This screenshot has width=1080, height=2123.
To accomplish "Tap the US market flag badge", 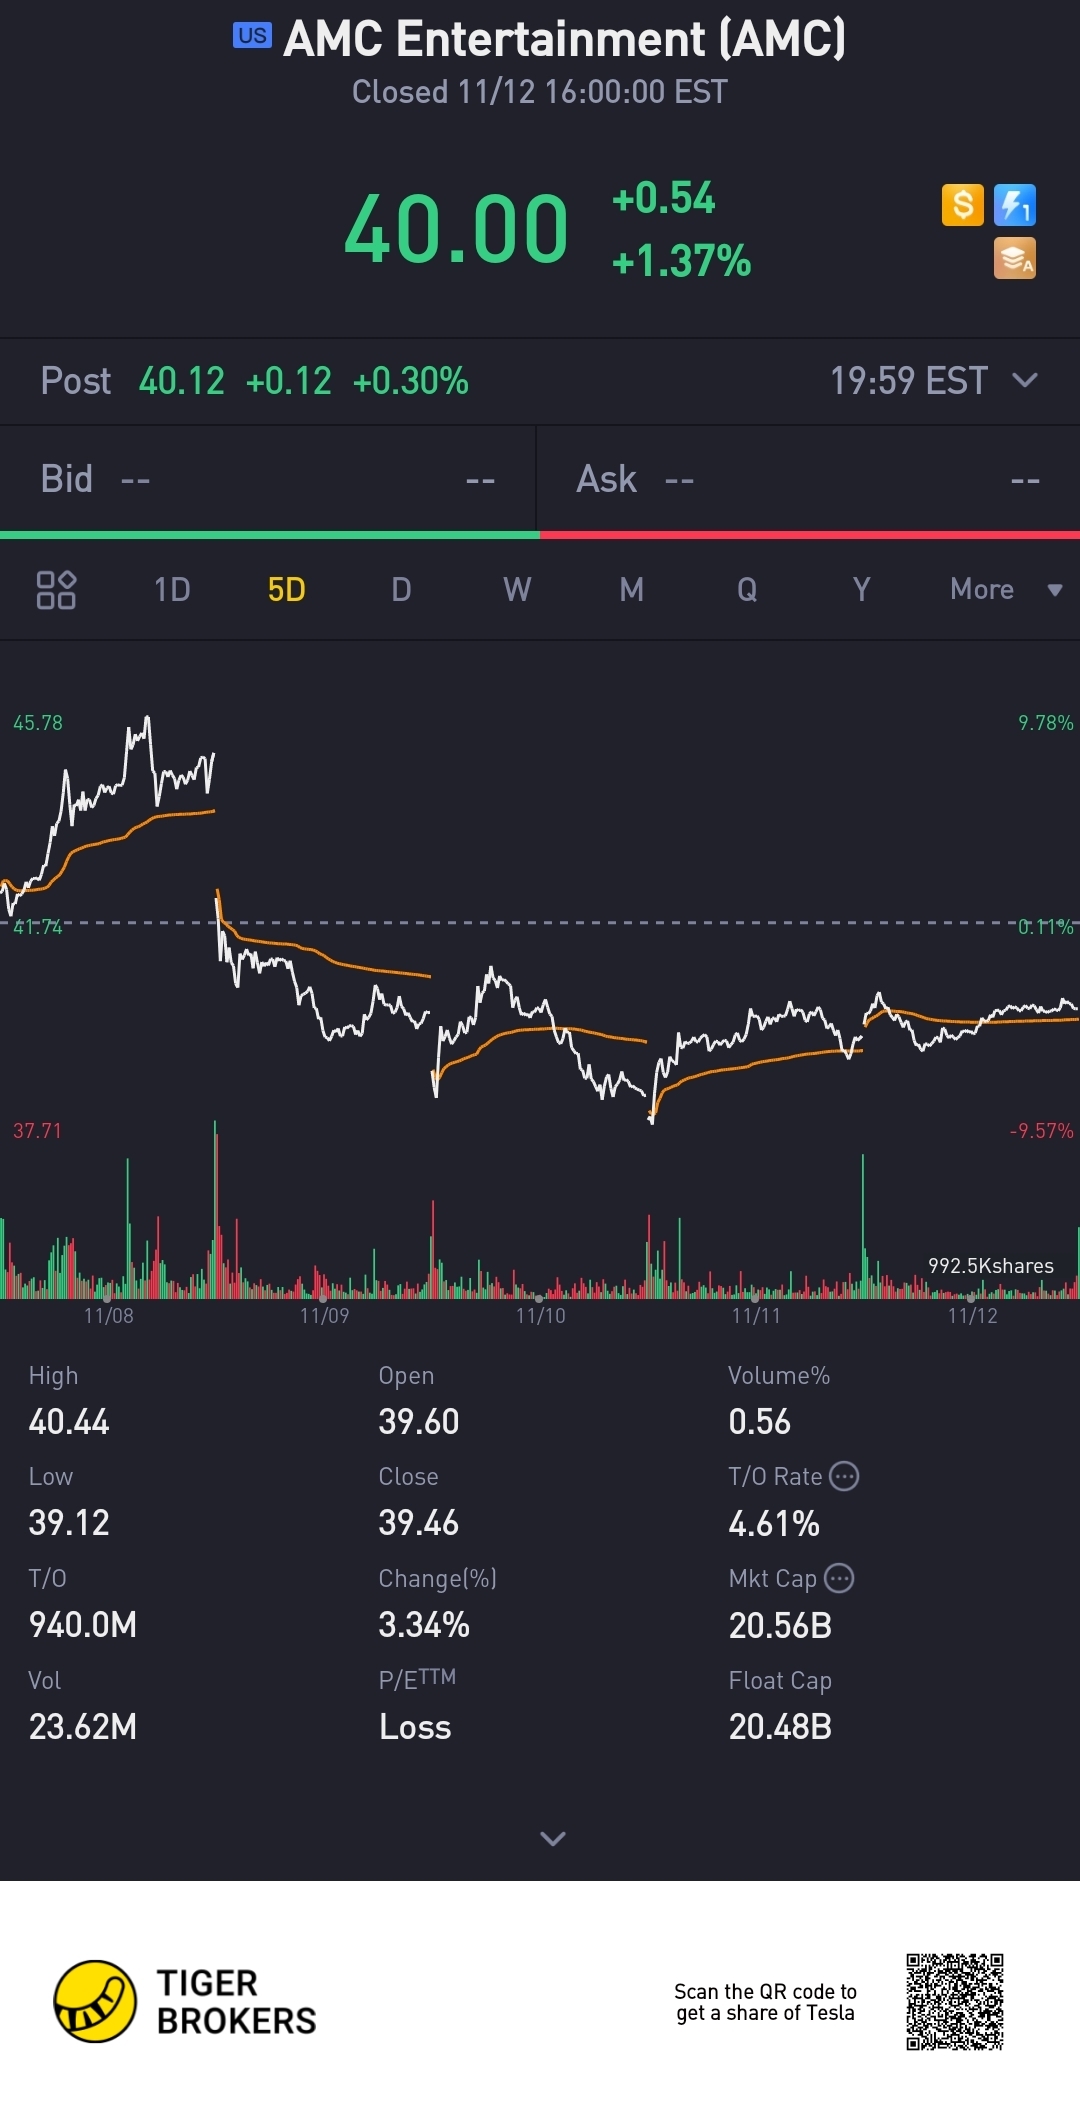I will click(252, 36).
